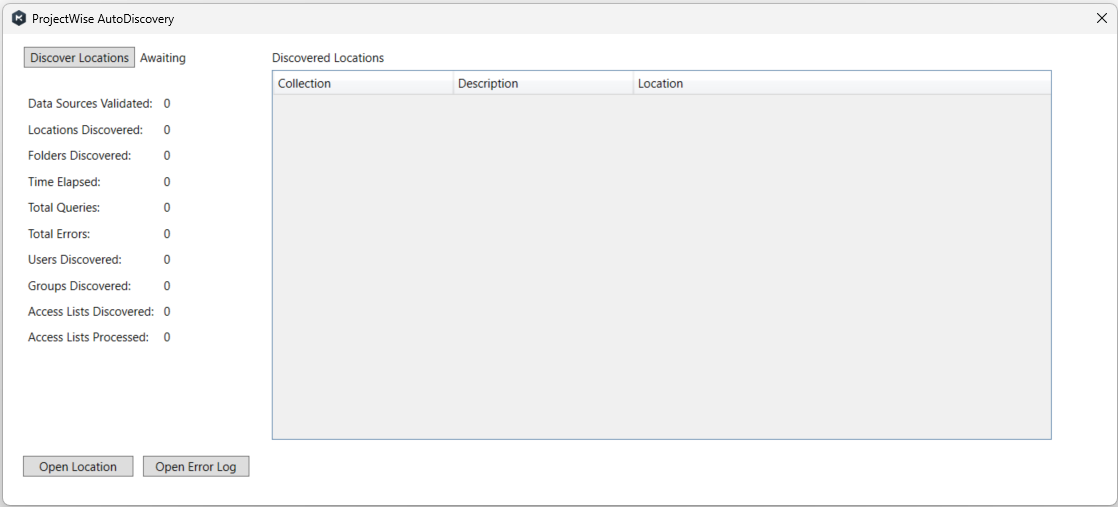The image size is (1118, 507).
Task: Click the Groups Discovered label
Action: [79, 286]
